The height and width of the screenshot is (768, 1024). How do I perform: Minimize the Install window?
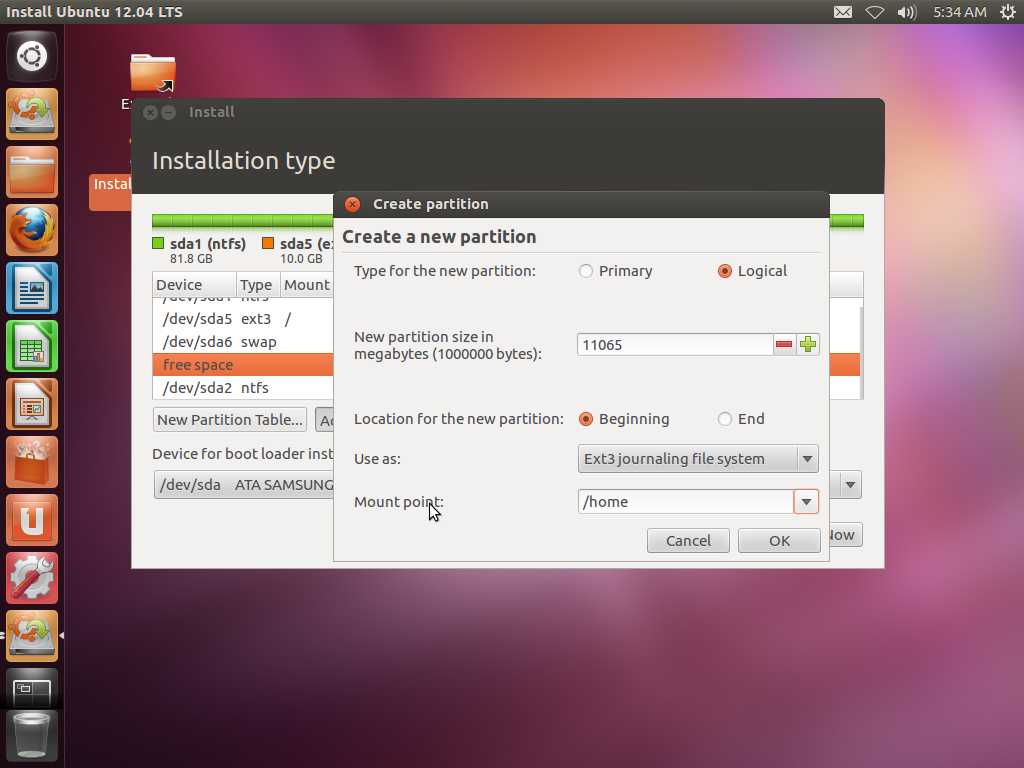point(168,112)
